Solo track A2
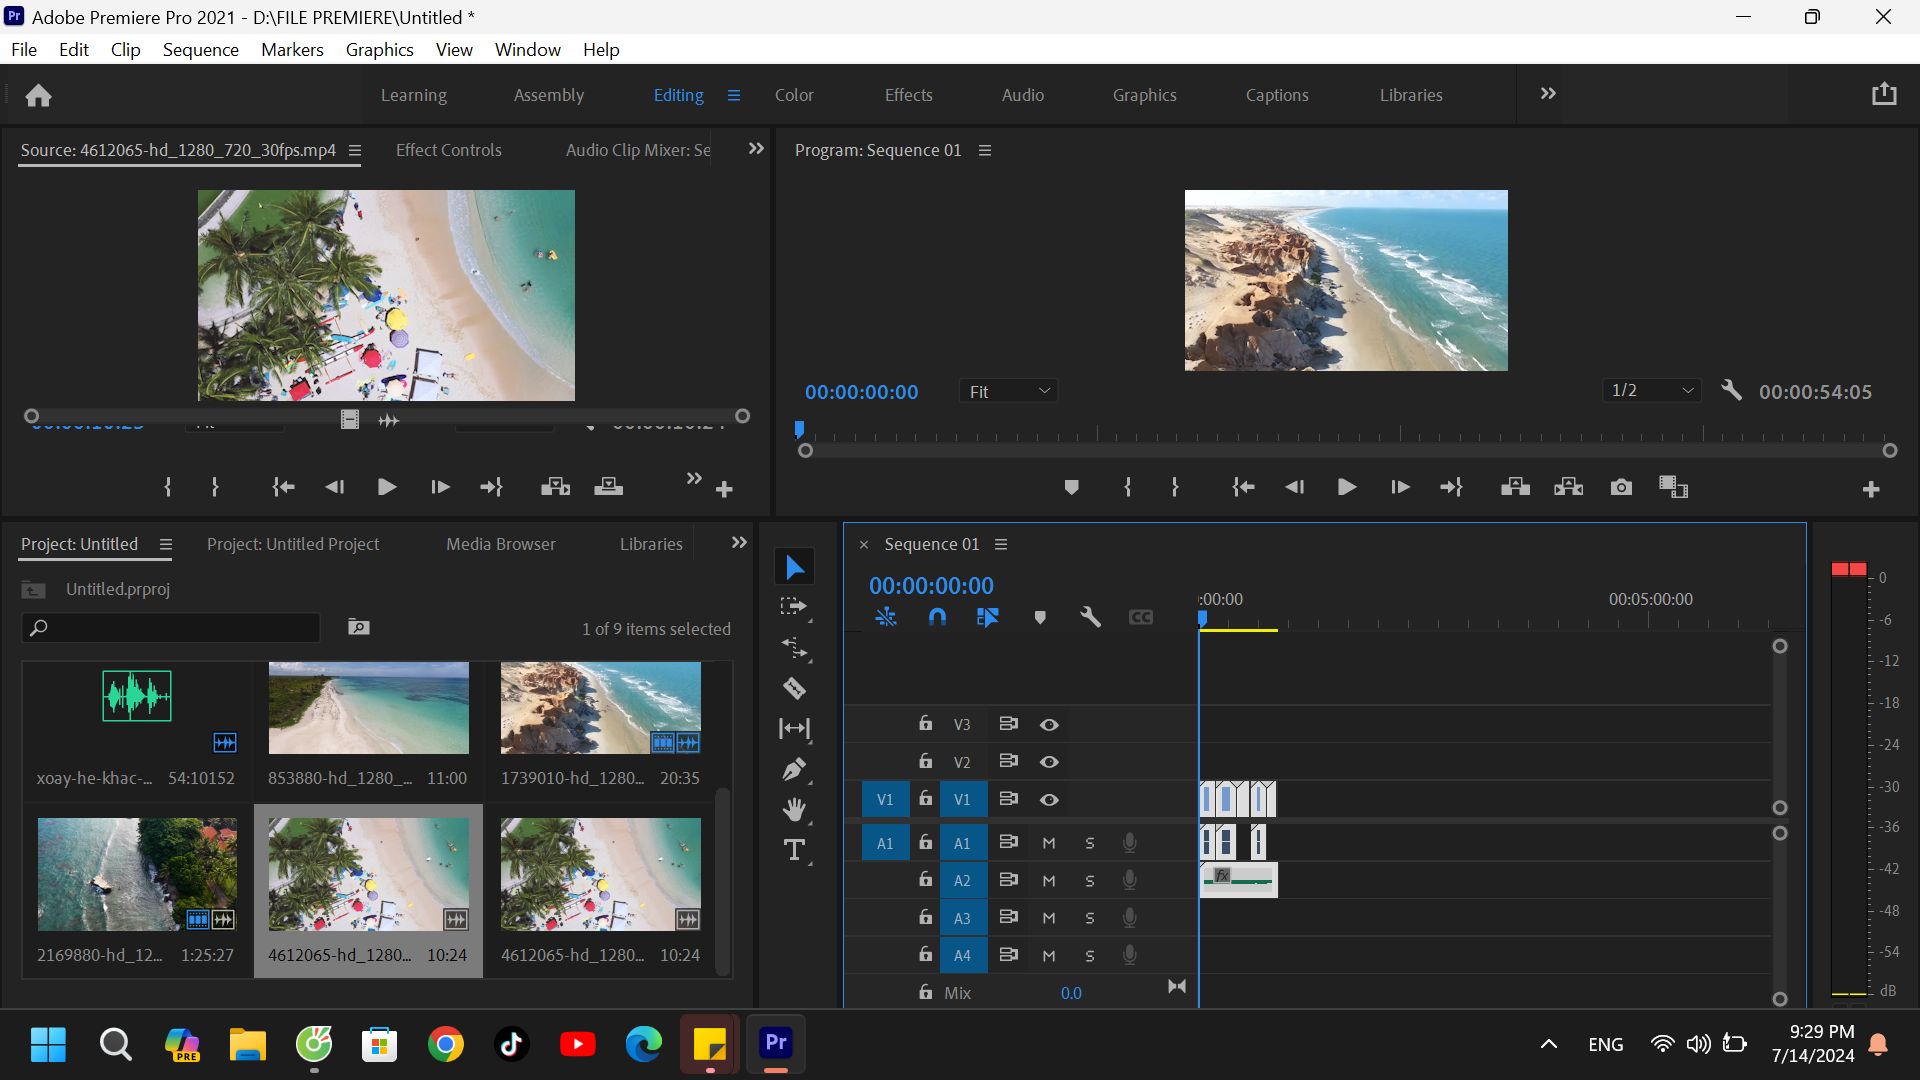This screenshot has height=1080, width=1920. coord(1090,881)
